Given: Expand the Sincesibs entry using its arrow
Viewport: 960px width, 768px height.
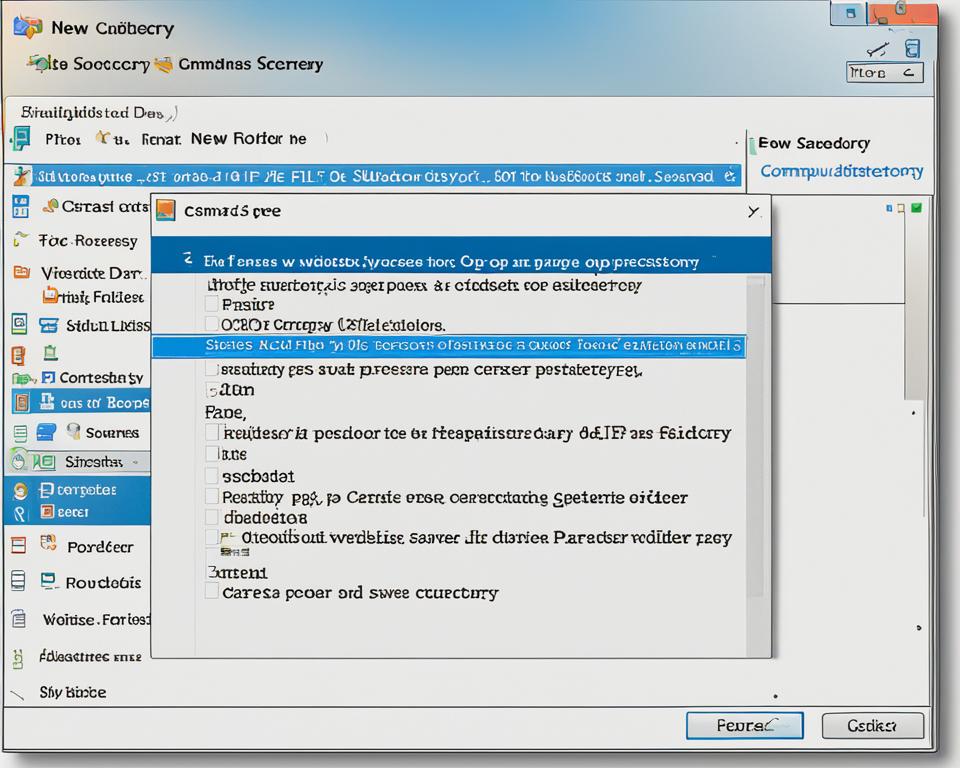Looking at the screenshot, I should click(135, 462).
